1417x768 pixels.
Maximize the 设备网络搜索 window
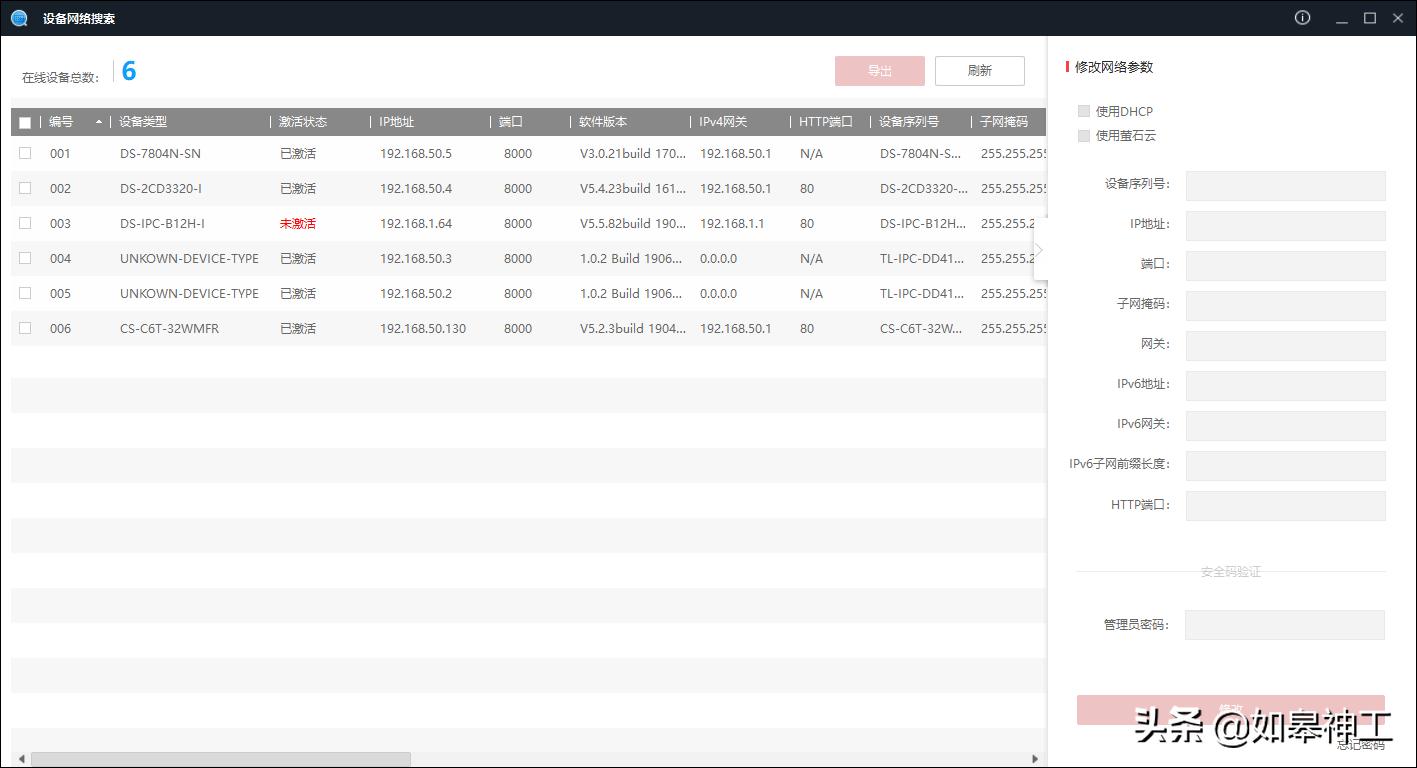click(x=1370, y=18)
